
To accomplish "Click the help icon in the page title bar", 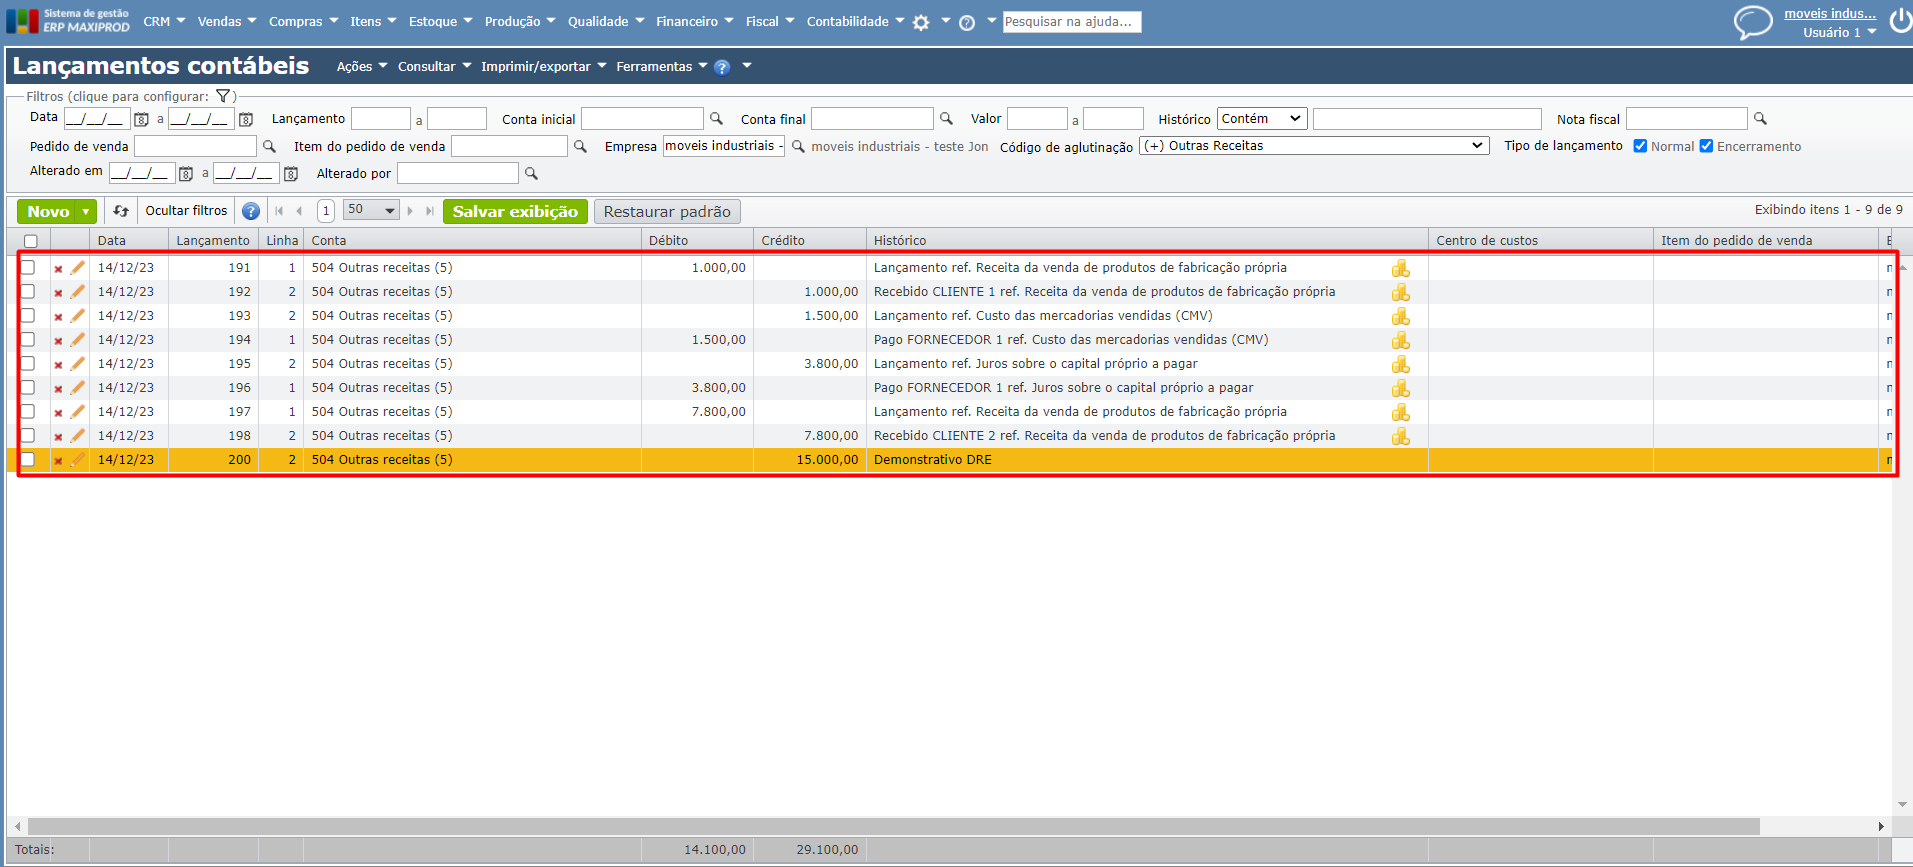I will coord(722,67).
